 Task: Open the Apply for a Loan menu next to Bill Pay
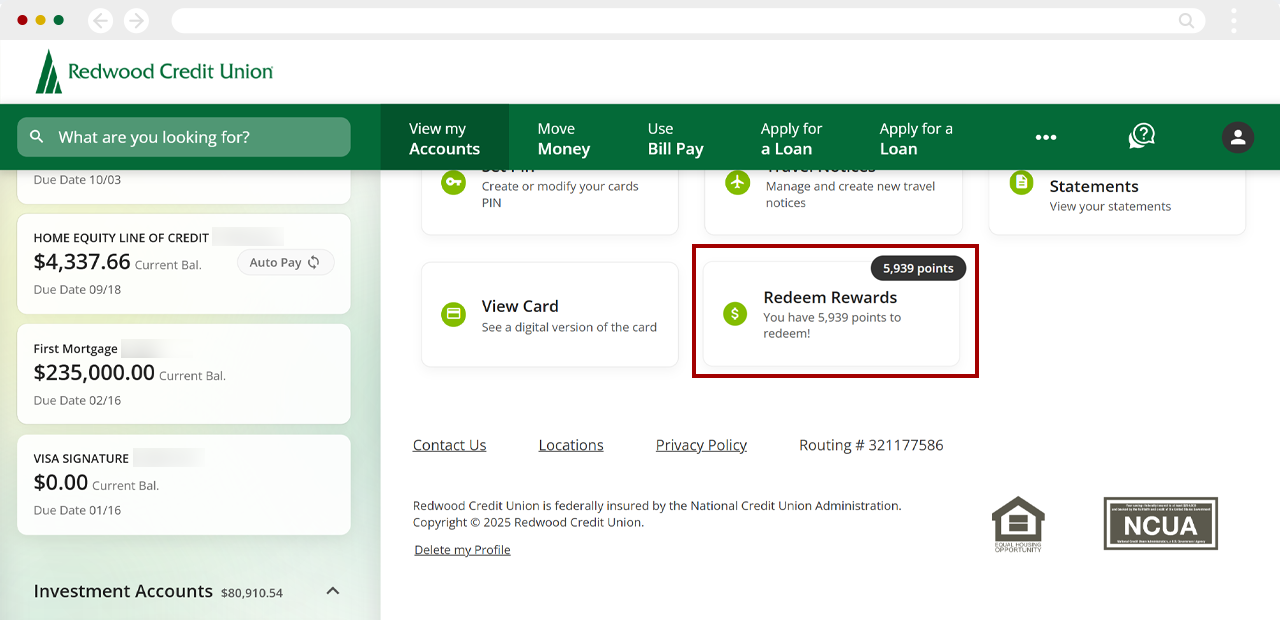791,138
